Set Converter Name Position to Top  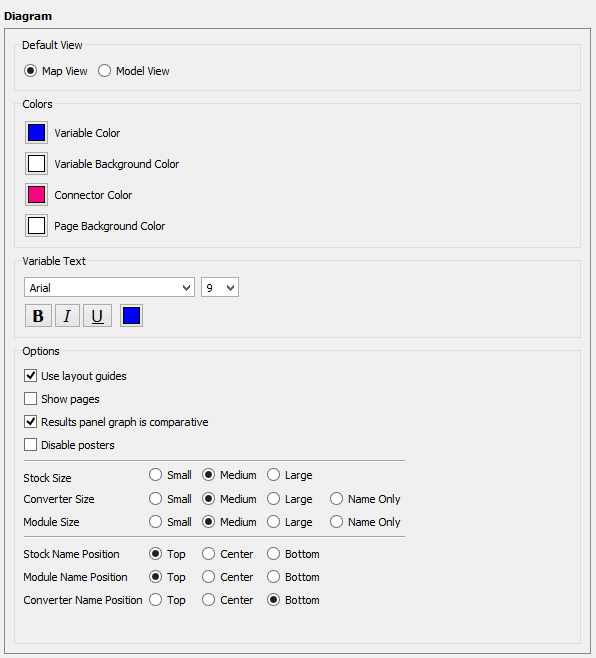(155, 600)
